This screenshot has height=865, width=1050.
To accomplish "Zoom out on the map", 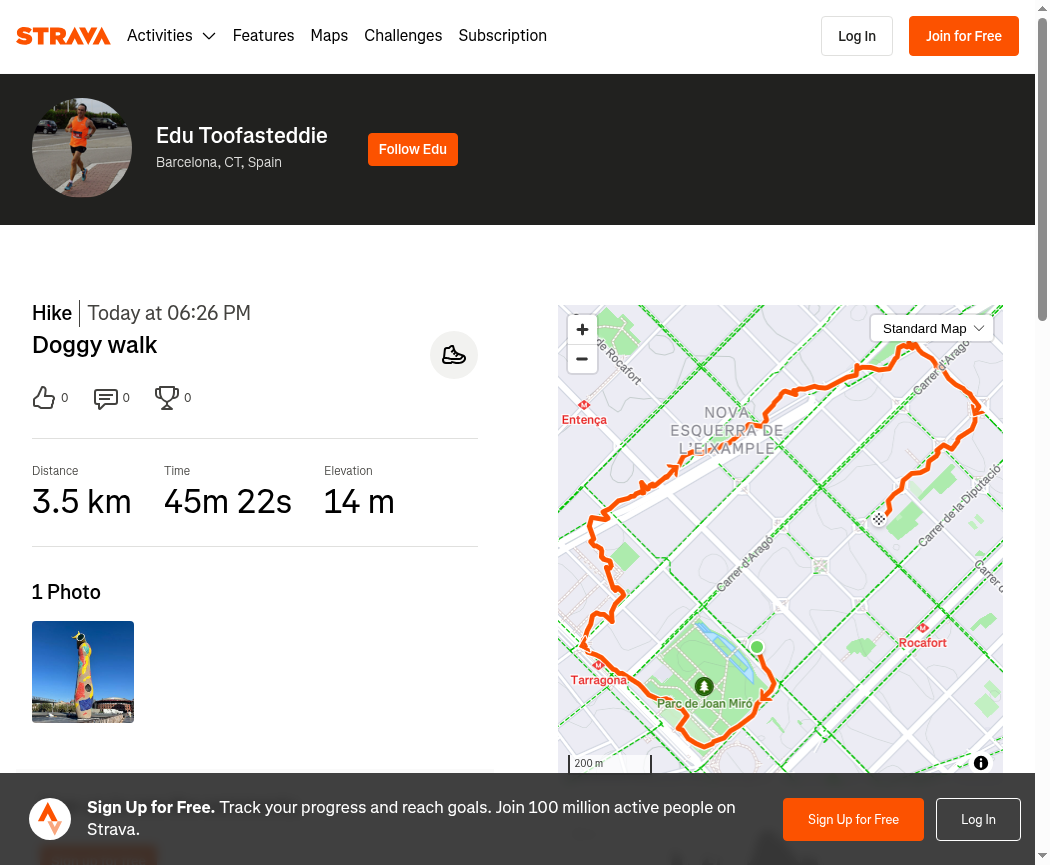I will click(x=582, y=359).
